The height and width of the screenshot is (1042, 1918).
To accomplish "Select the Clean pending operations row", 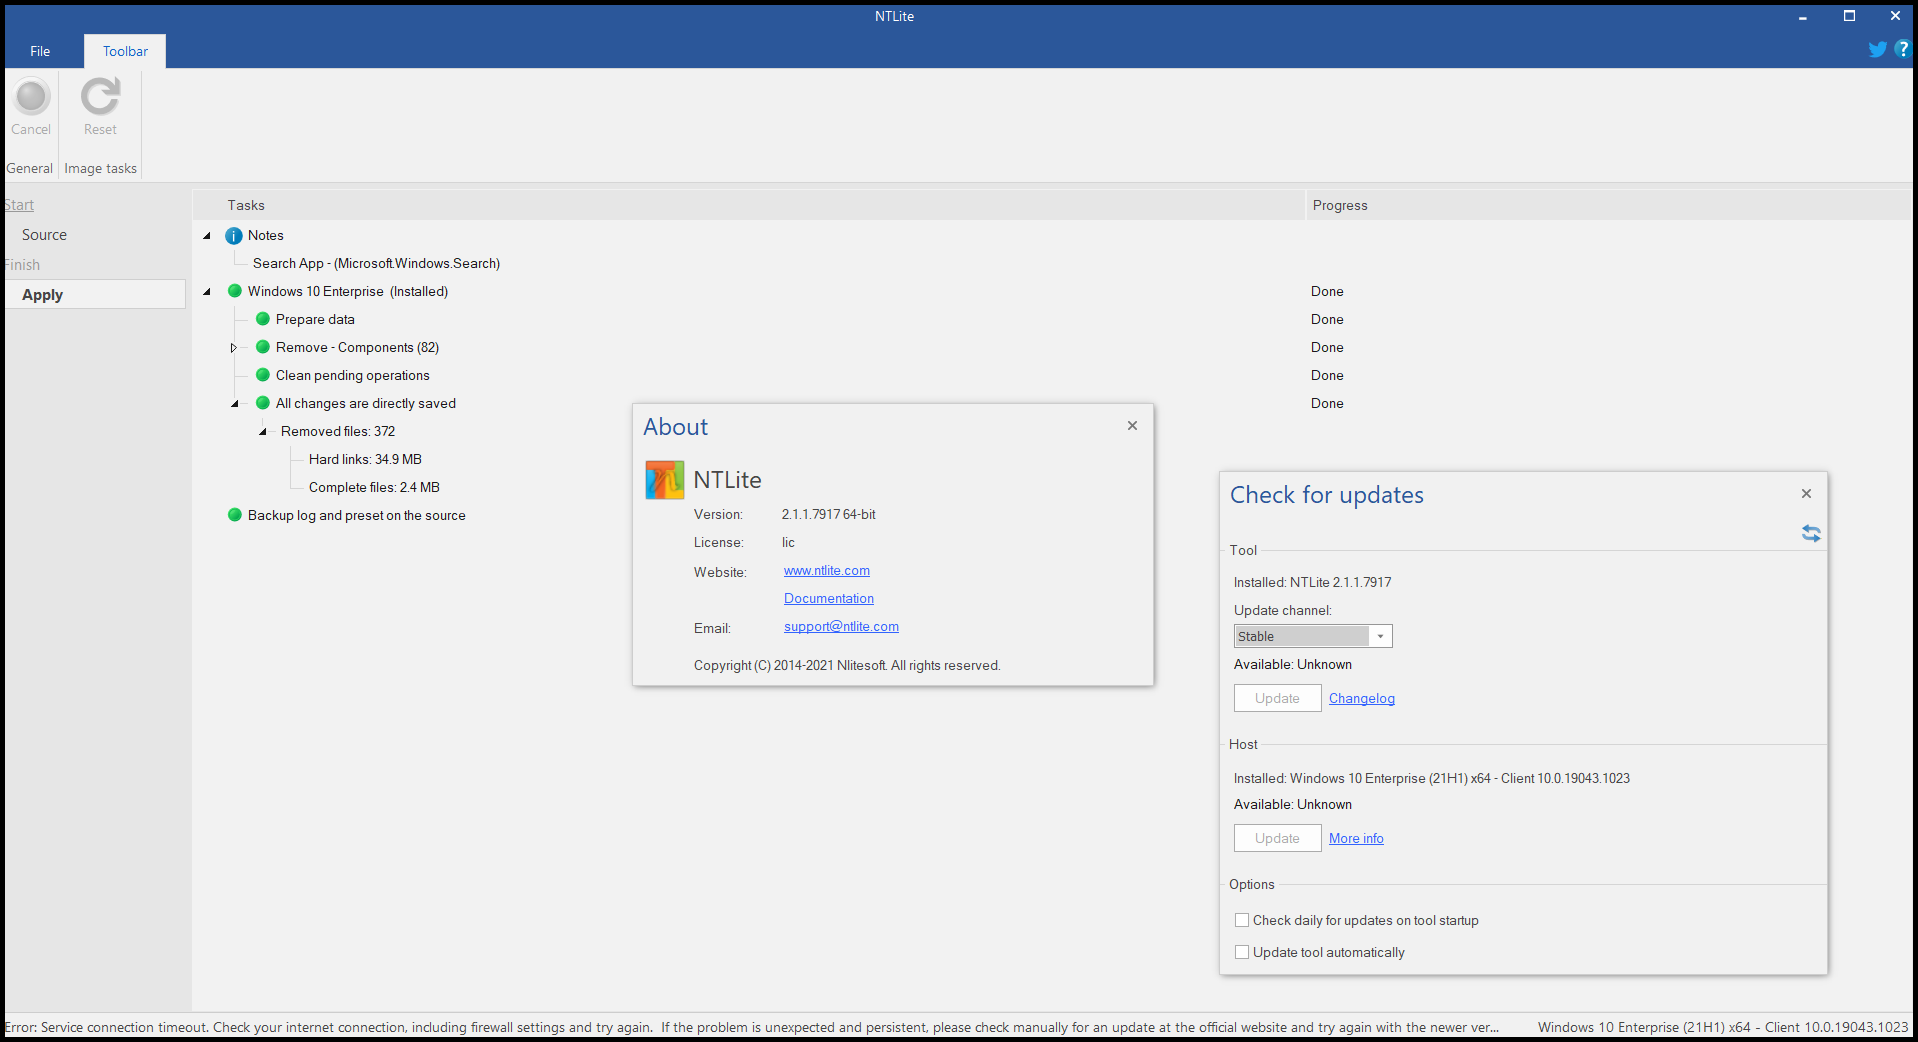I will [x=353, y=375].
